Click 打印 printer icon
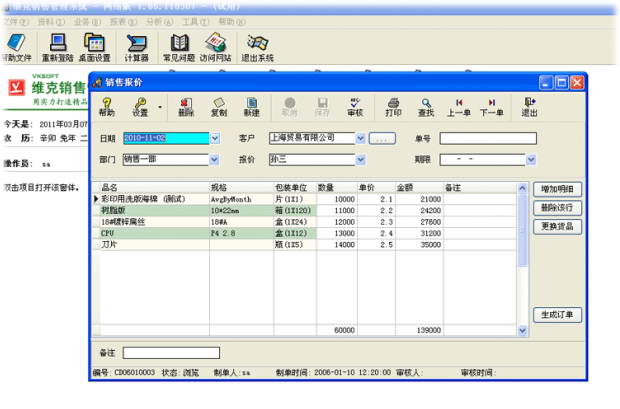620x409 pixels. (x=393, y=107)
